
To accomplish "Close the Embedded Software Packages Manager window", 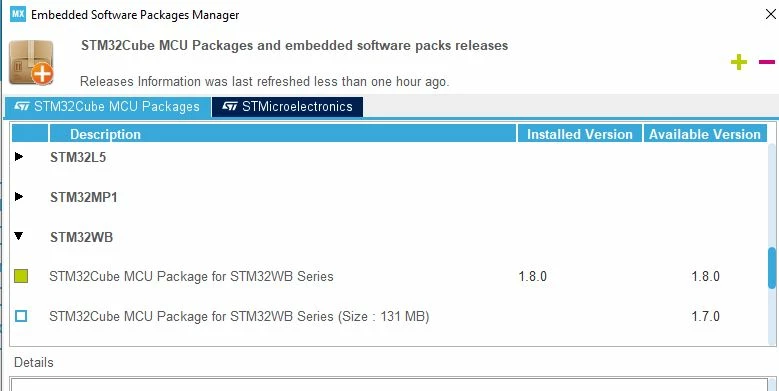I will (771, 14).
